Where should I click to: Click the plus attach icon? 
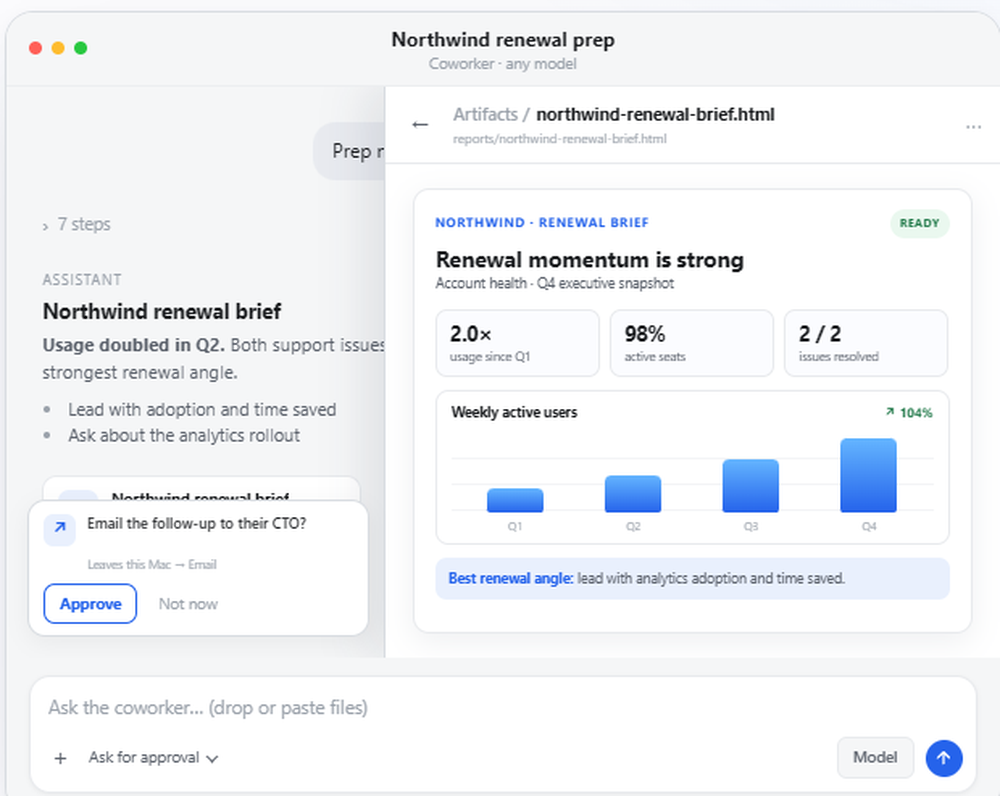click(61, 758)
